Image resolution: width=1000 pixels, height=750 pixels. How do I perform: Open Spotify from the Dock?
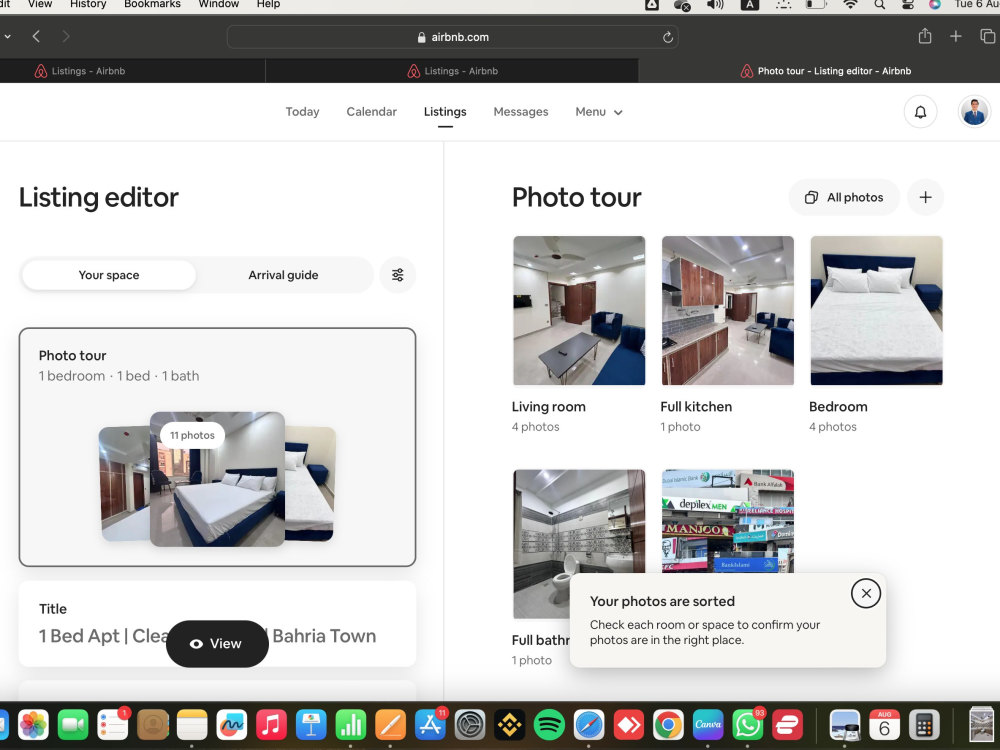click(x=548, y=725)
